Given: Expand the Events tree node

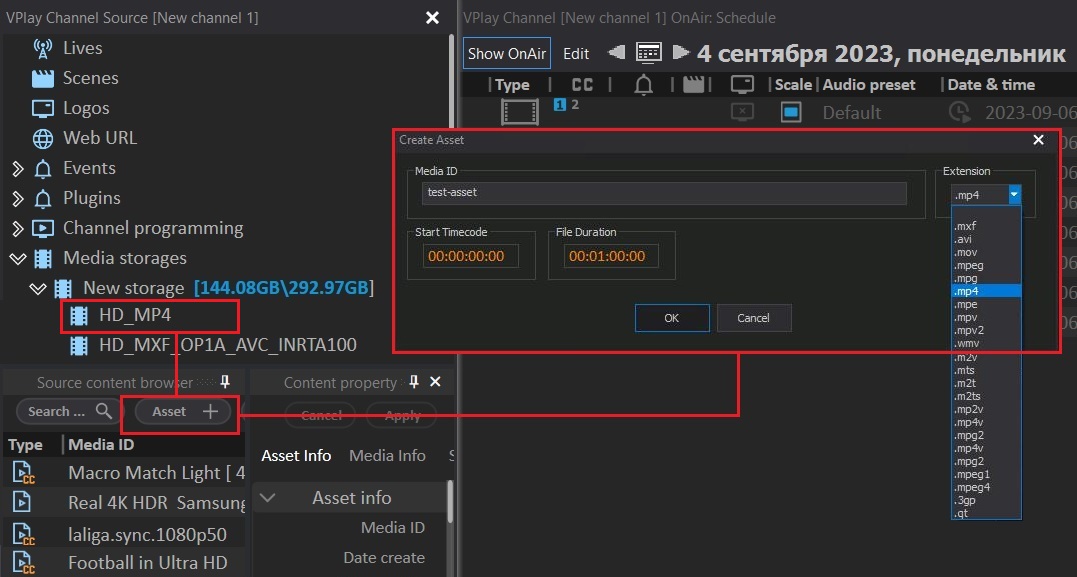Looking at the screenshot, I should coord(18,168).
